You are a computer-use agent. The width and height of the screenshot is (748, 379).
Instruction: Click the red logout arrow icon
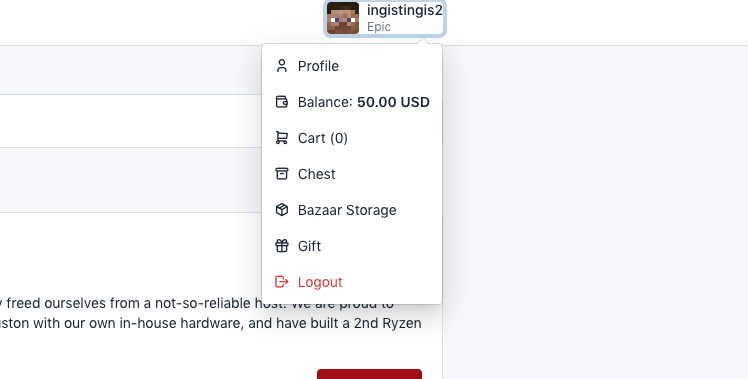(x=281, y=282)
